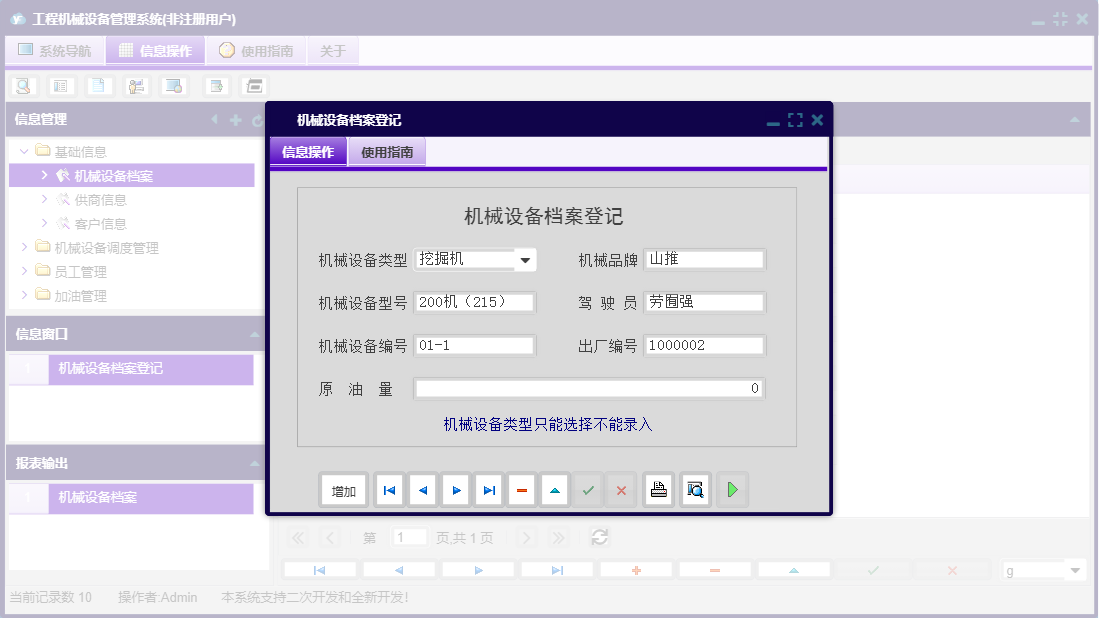The image size is (1099, 618).
Task: Go to the next record
Action: pyautogui.click(x=455, y=489)
